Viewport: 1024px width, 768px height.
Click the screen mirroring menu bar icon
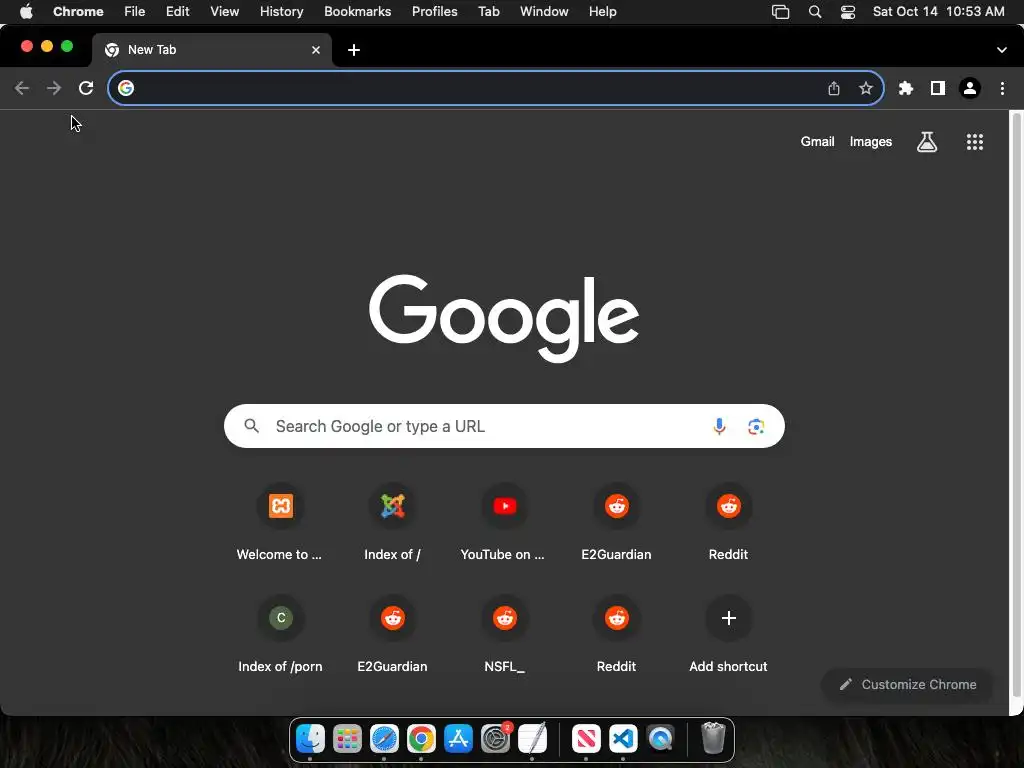(x=780, y=12)
